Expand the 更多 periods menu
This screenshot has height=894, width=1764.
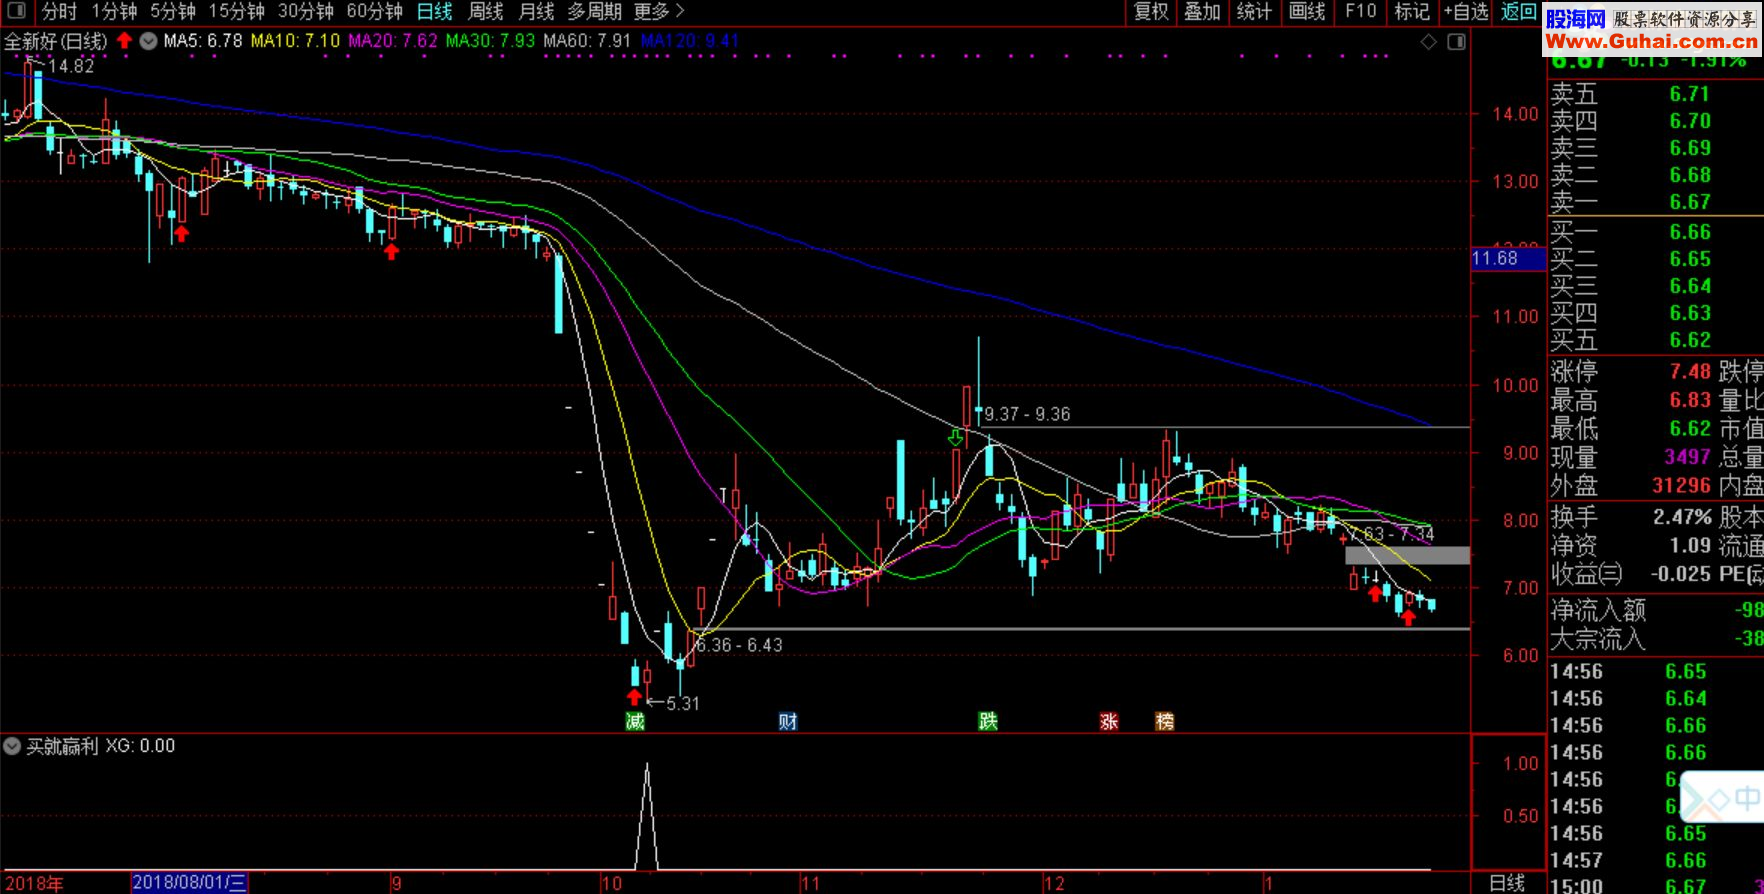[x=659, y=12]
